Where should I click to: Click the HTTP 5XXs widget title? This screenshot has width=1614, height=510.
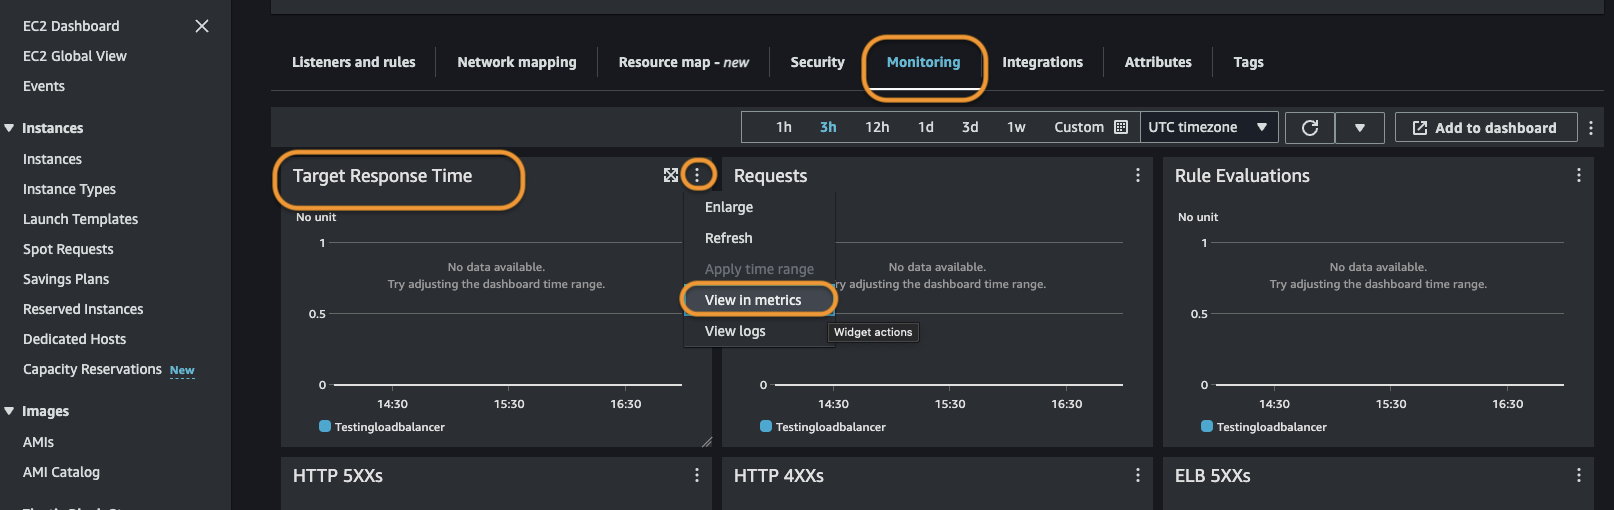click(x=338, y=476)
